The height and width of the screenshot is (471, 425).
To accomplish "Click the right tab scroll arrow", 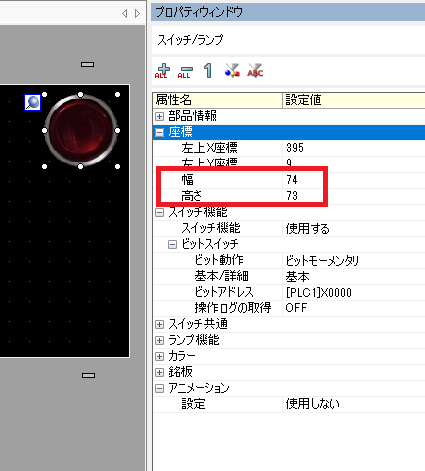I will coord(137,13).
